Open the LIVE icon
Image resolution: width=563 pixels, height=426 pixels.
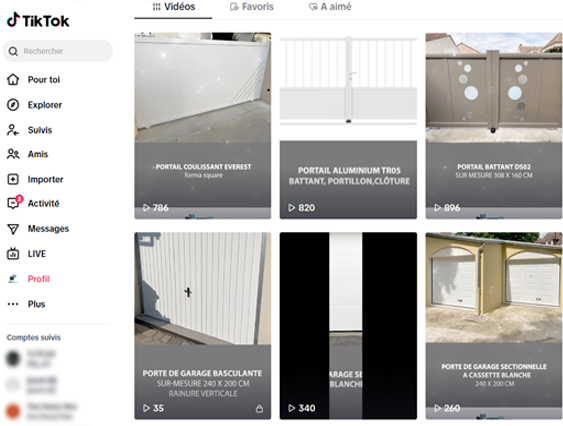[x=13, y=254]
